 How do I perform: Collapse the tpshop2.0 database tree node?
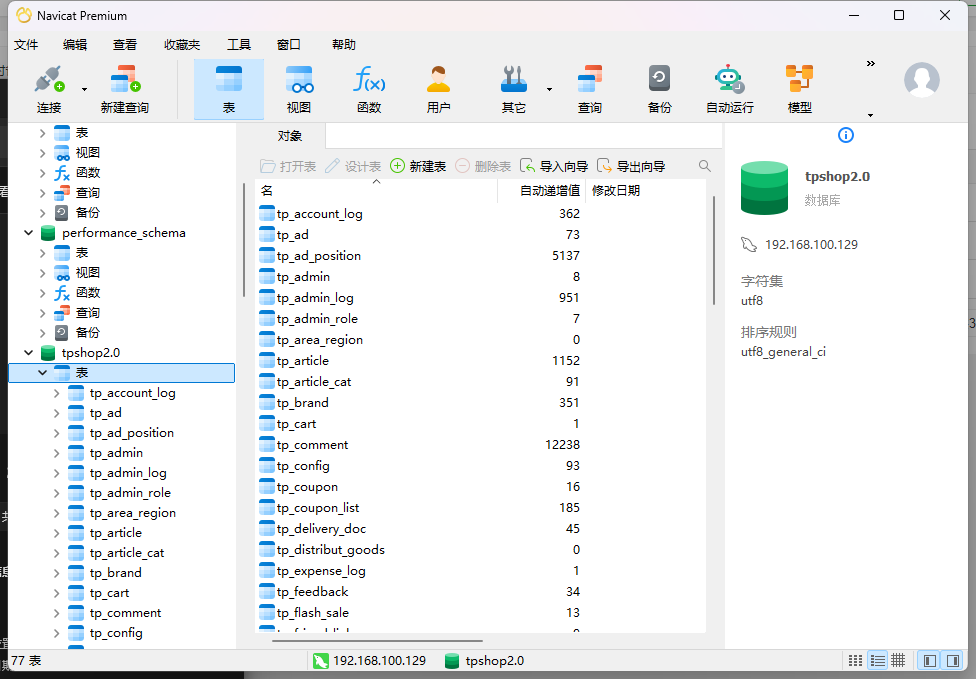tap(28, 353)
